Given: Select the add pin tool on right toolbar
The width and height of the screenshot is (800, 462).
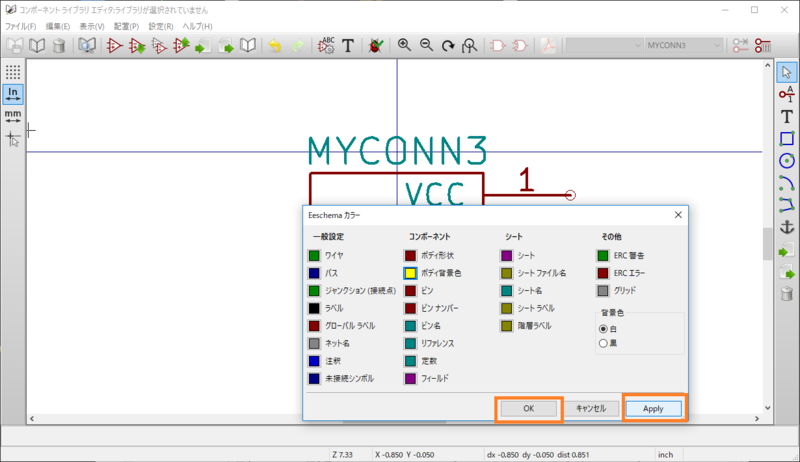Looking at the screenshot, I should pos(786,94).
